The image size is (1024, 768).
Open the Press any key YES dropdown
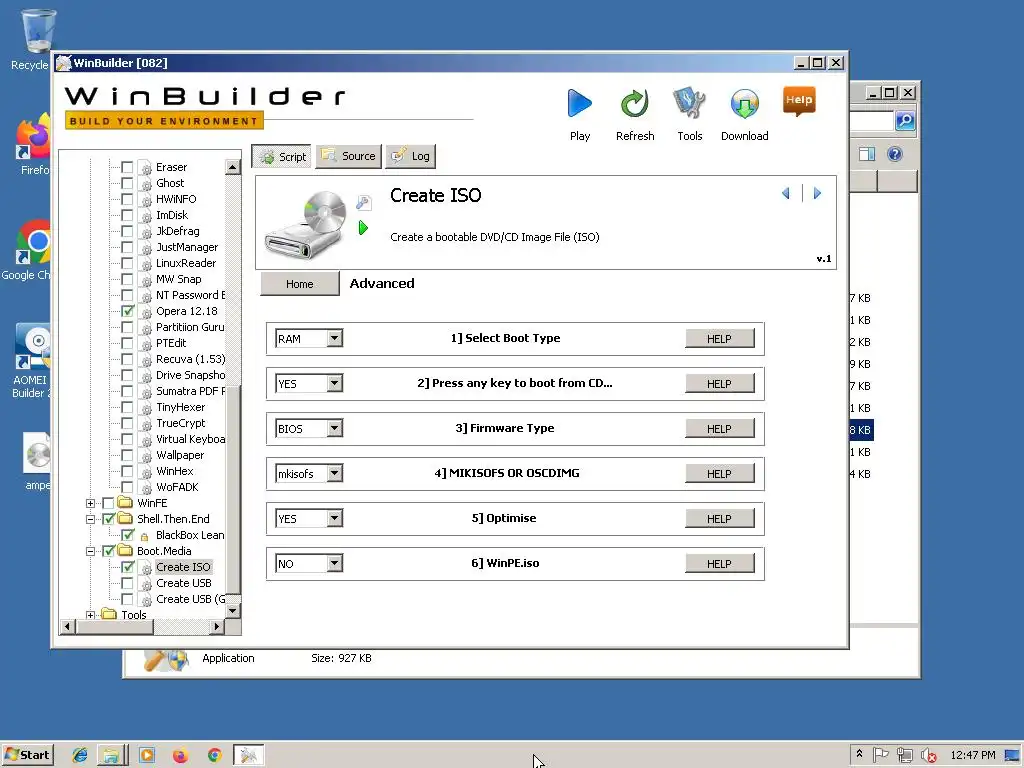(334, 383)
